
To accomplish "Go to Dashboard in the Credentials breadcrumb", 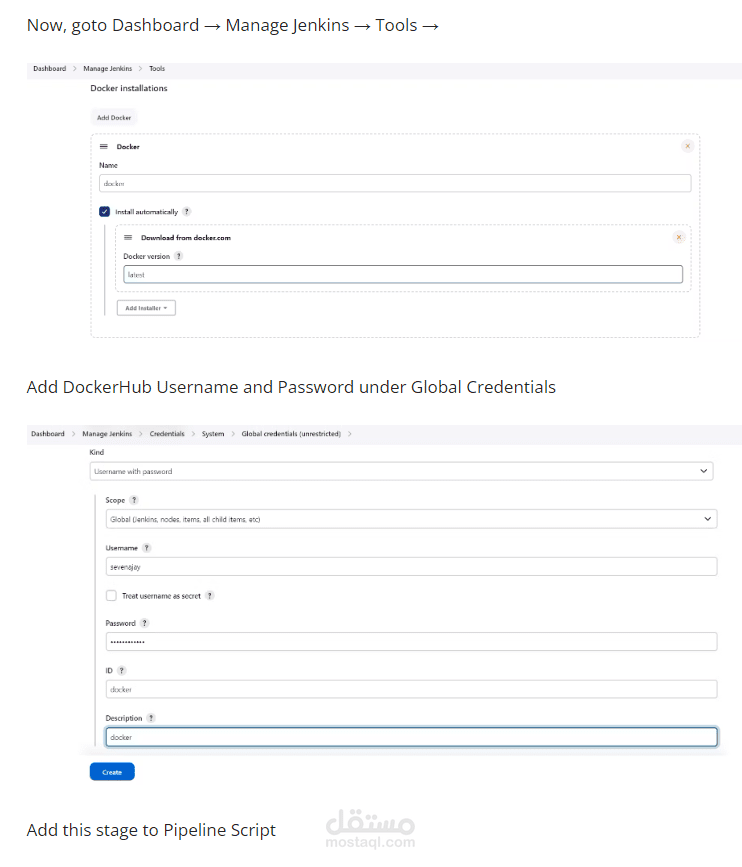I will [x=48, y=434].
